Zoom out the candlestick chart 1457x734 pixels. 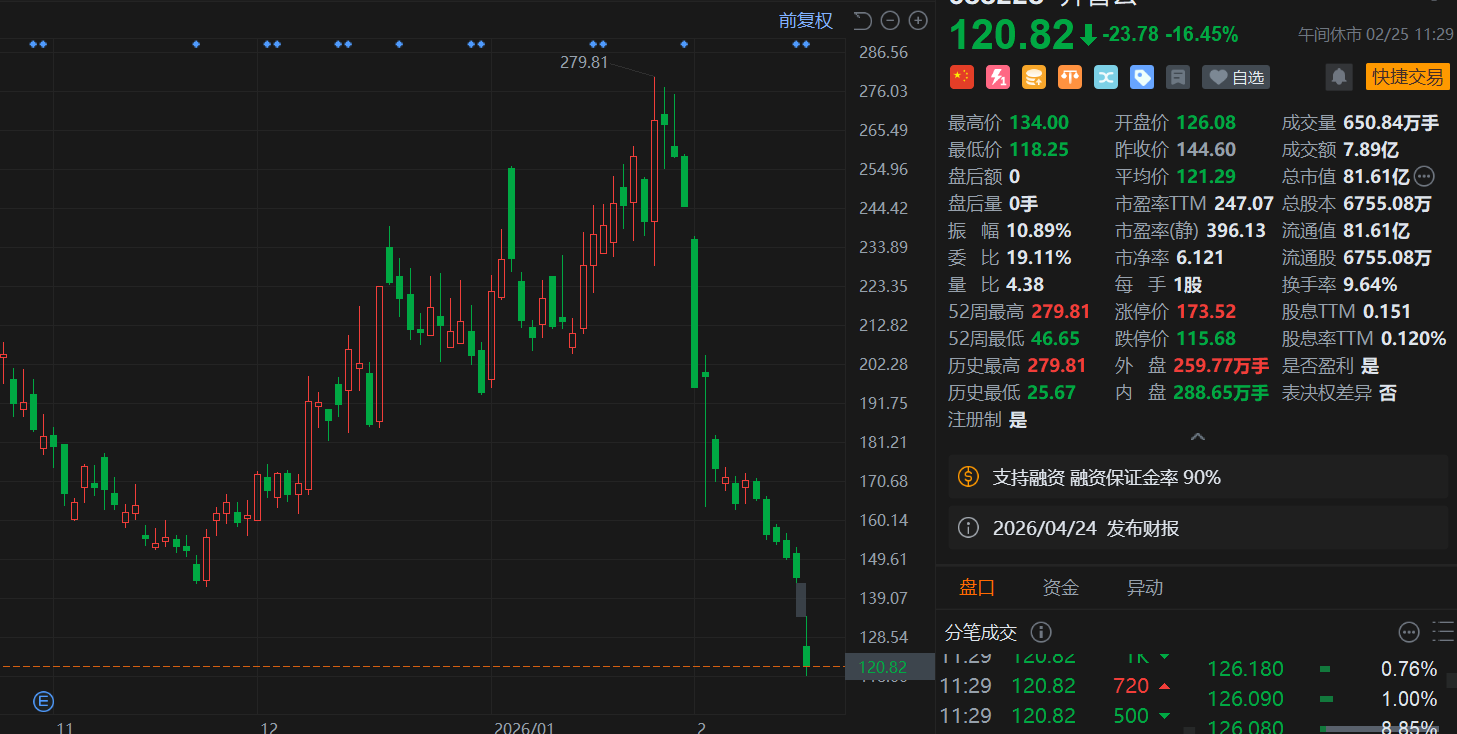(x=891, y=20)
